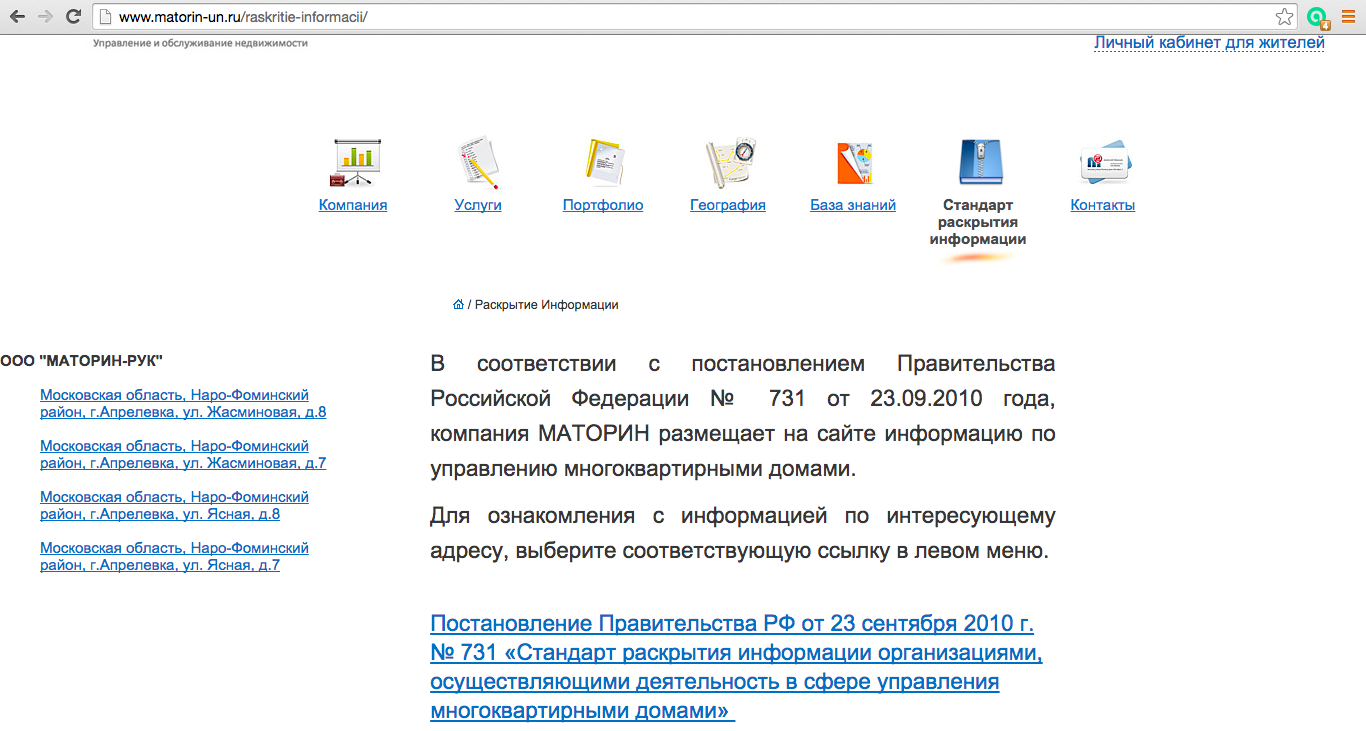Open the База знаний menu link
Screen dimensions: 1366x731
coord(853,205)
